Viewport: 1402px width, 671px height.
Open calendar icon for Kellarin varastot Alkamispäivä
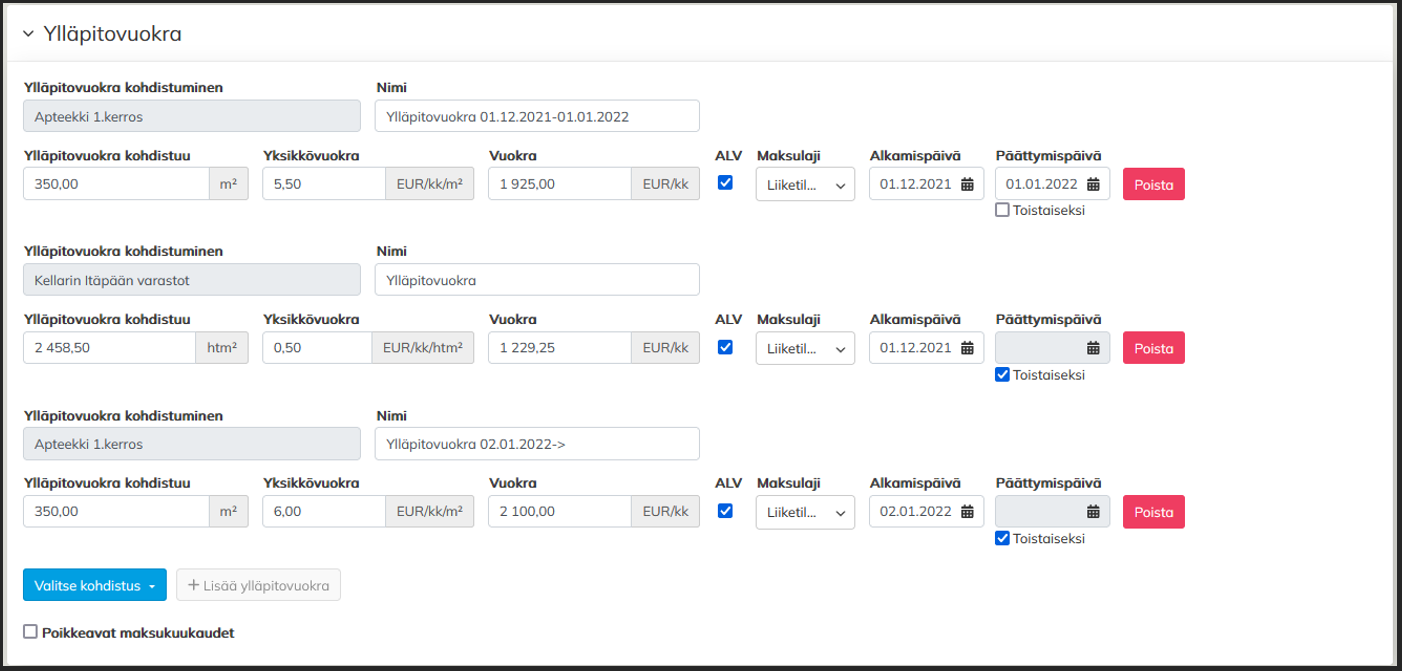point(967,348)
